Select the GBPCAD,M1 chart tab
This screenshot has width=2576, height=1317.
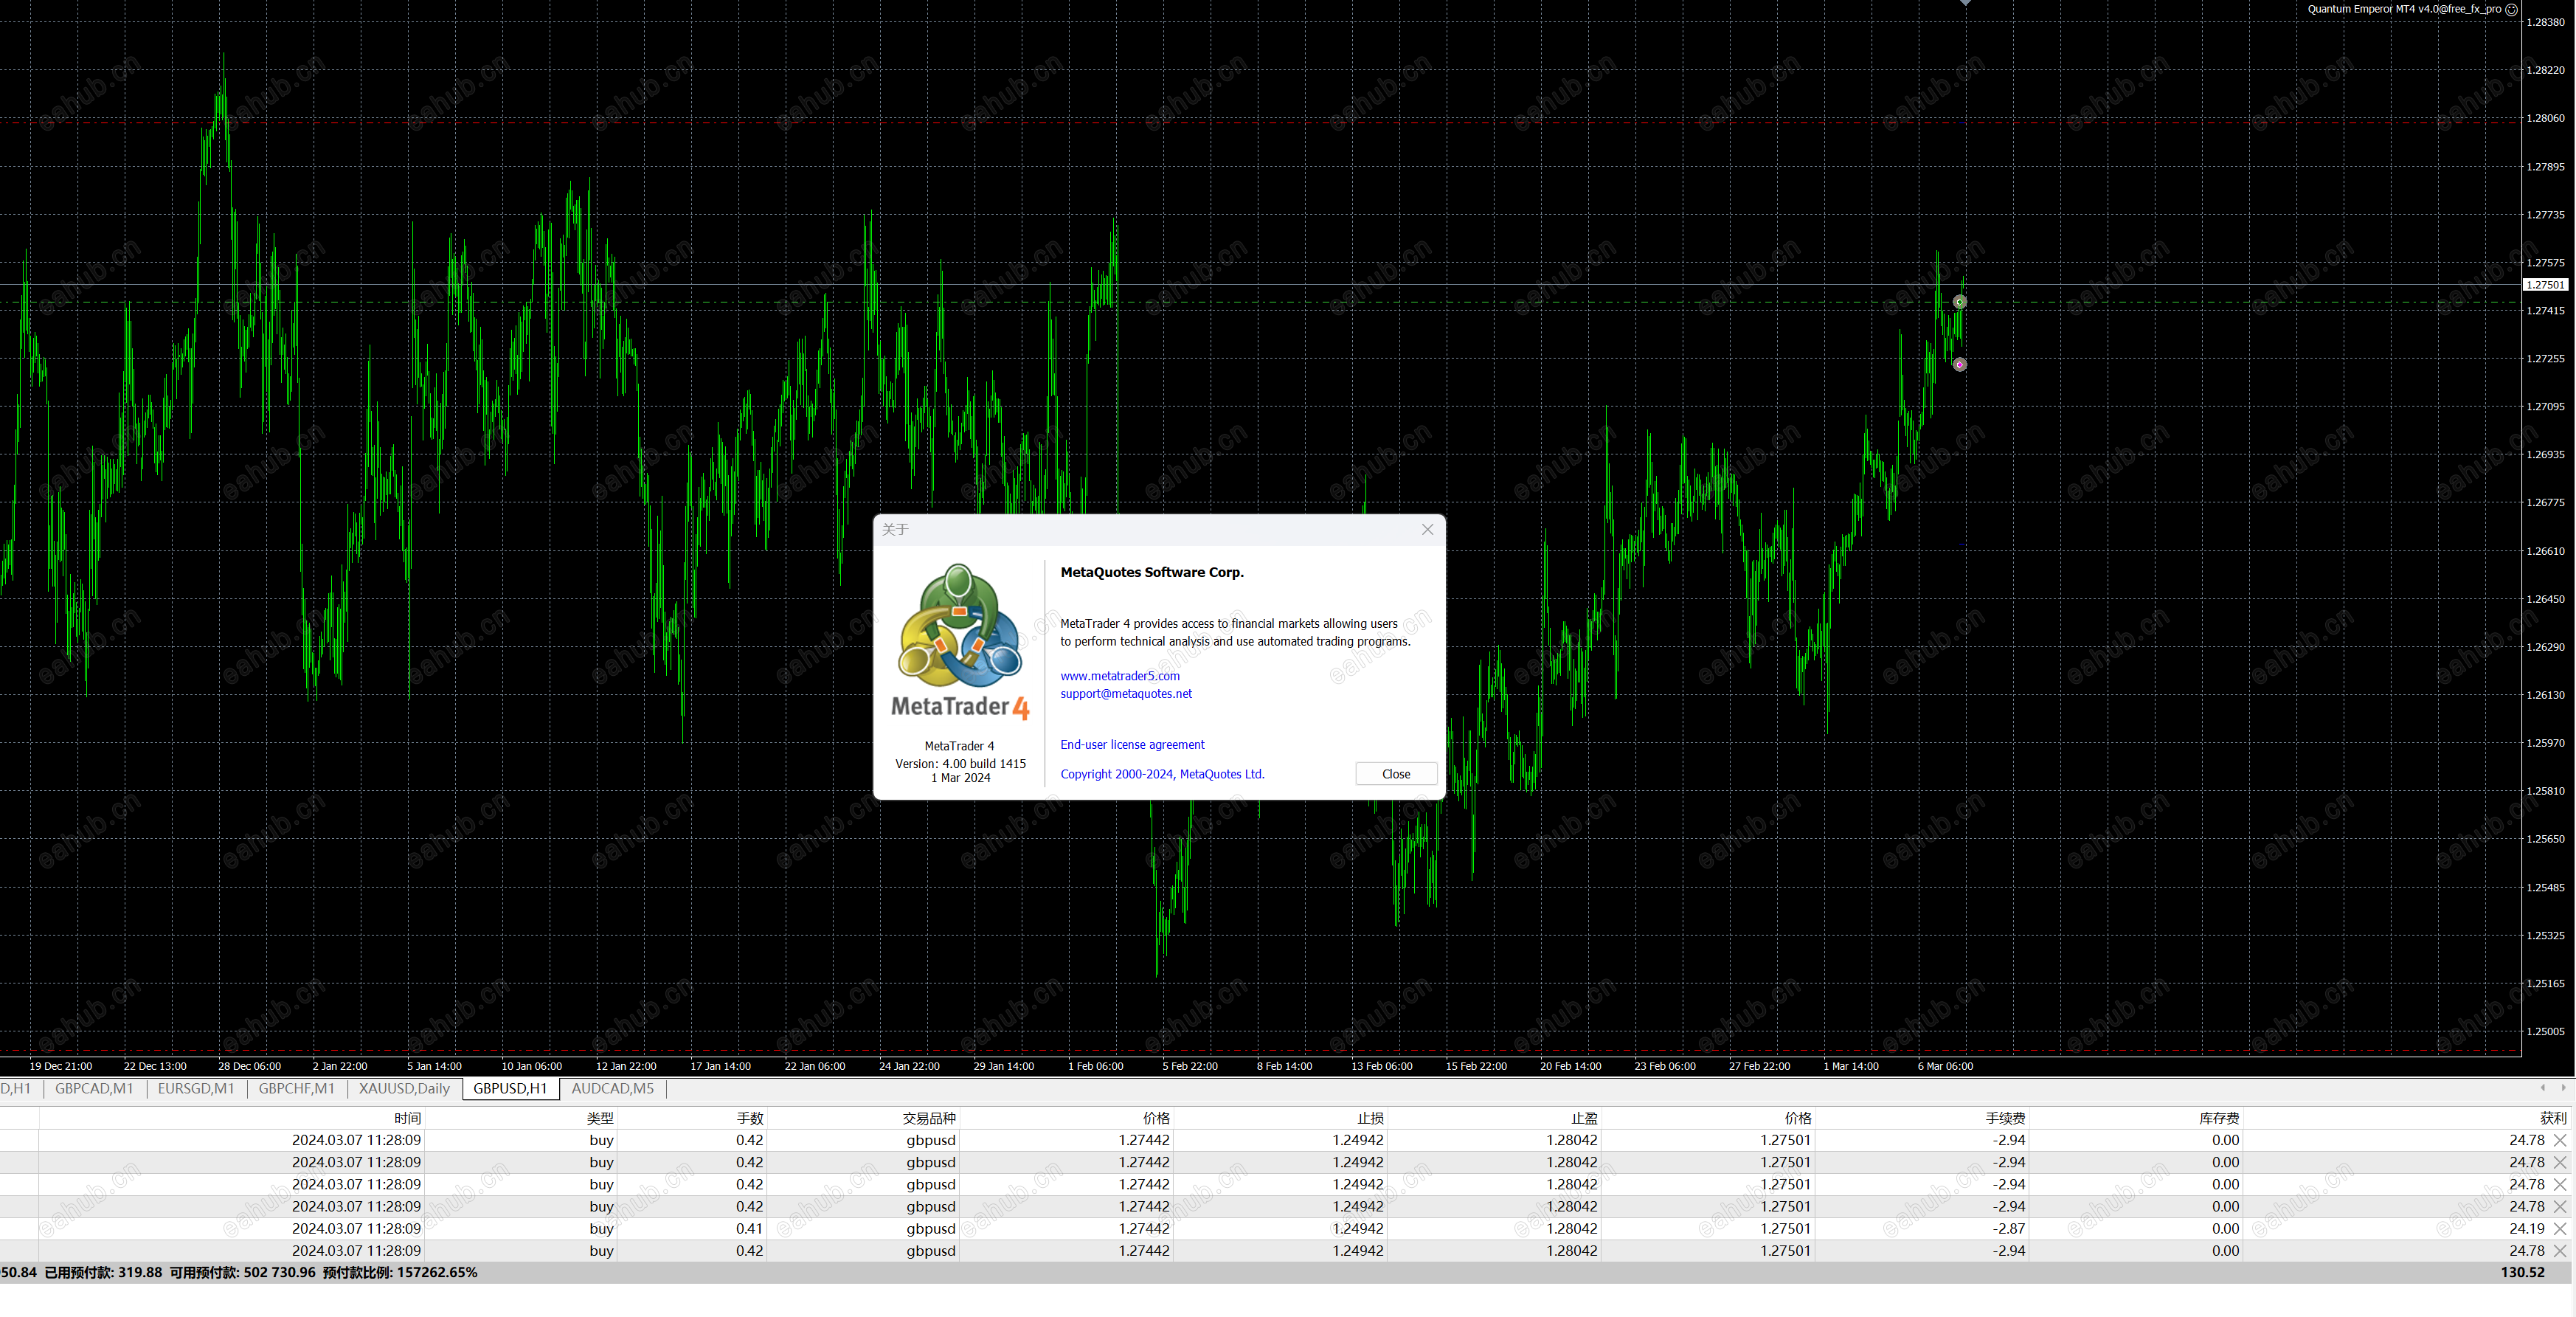coord(94,1089)
